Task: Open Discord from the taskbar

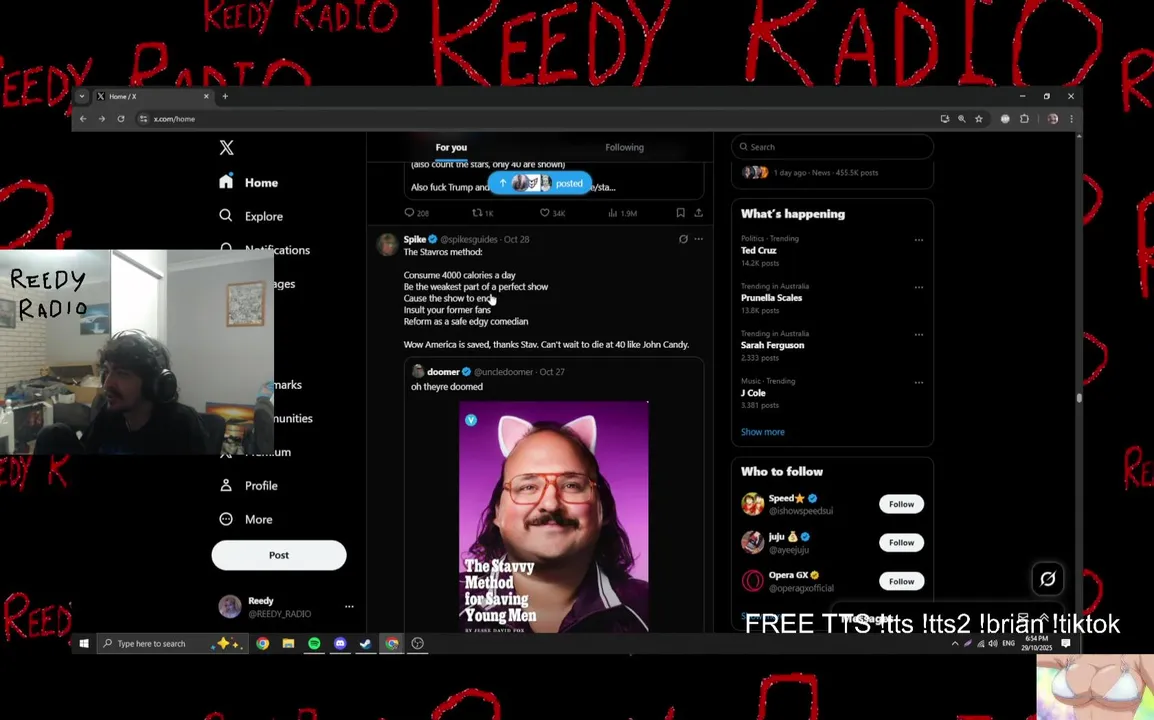Action: [x=340, y=643]
